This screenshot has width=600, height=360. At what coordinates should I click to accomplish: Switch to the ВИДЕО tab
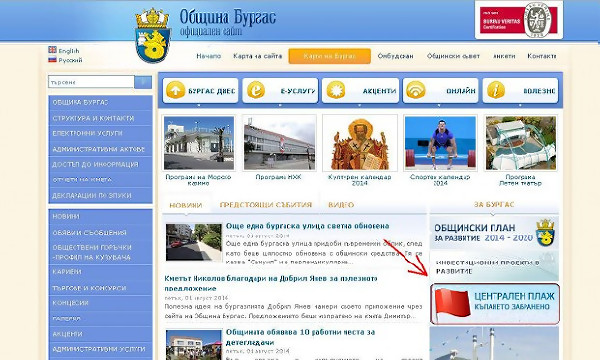point(341,205)
